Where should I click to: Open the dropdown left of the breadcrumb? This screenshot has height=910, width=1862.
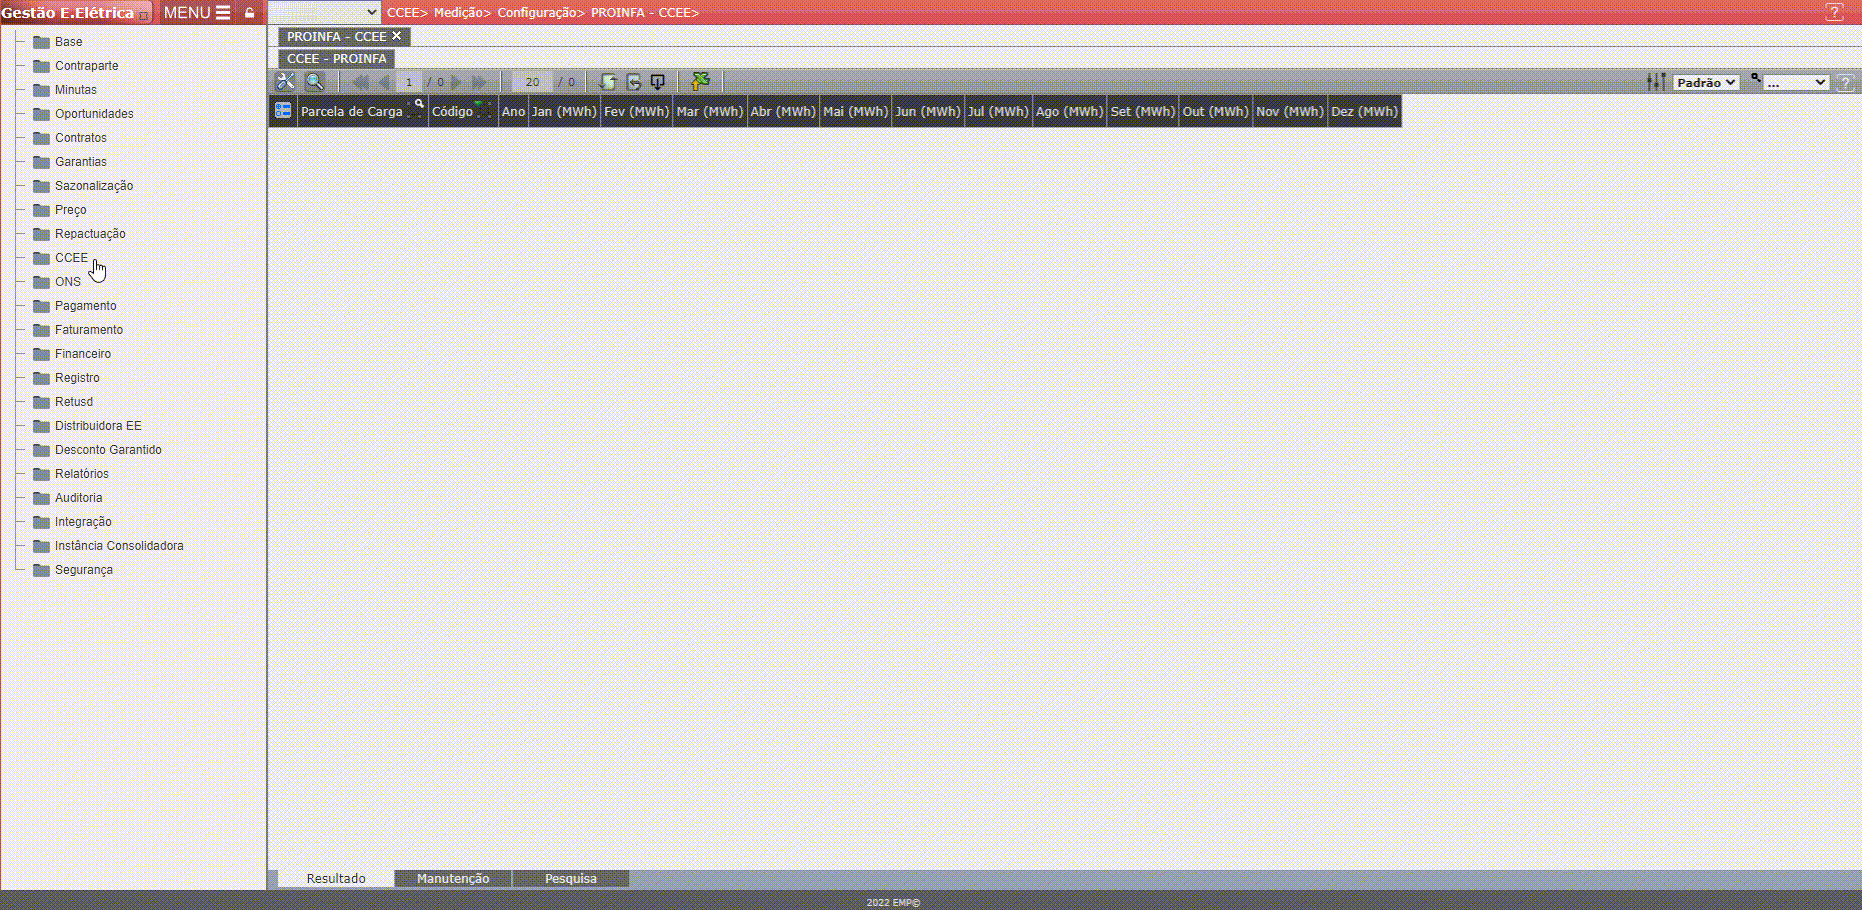tap(325, 12)
